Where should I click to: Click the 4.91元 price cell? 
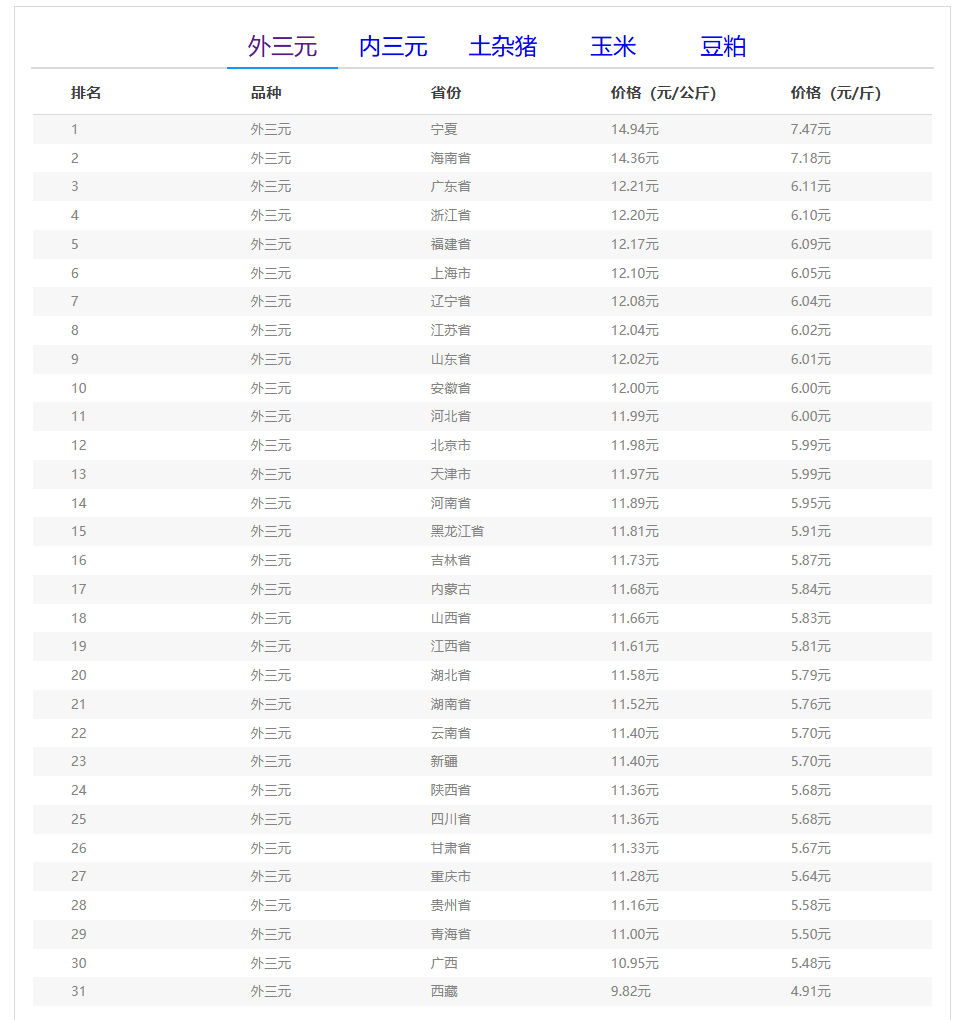pos(811,991)
